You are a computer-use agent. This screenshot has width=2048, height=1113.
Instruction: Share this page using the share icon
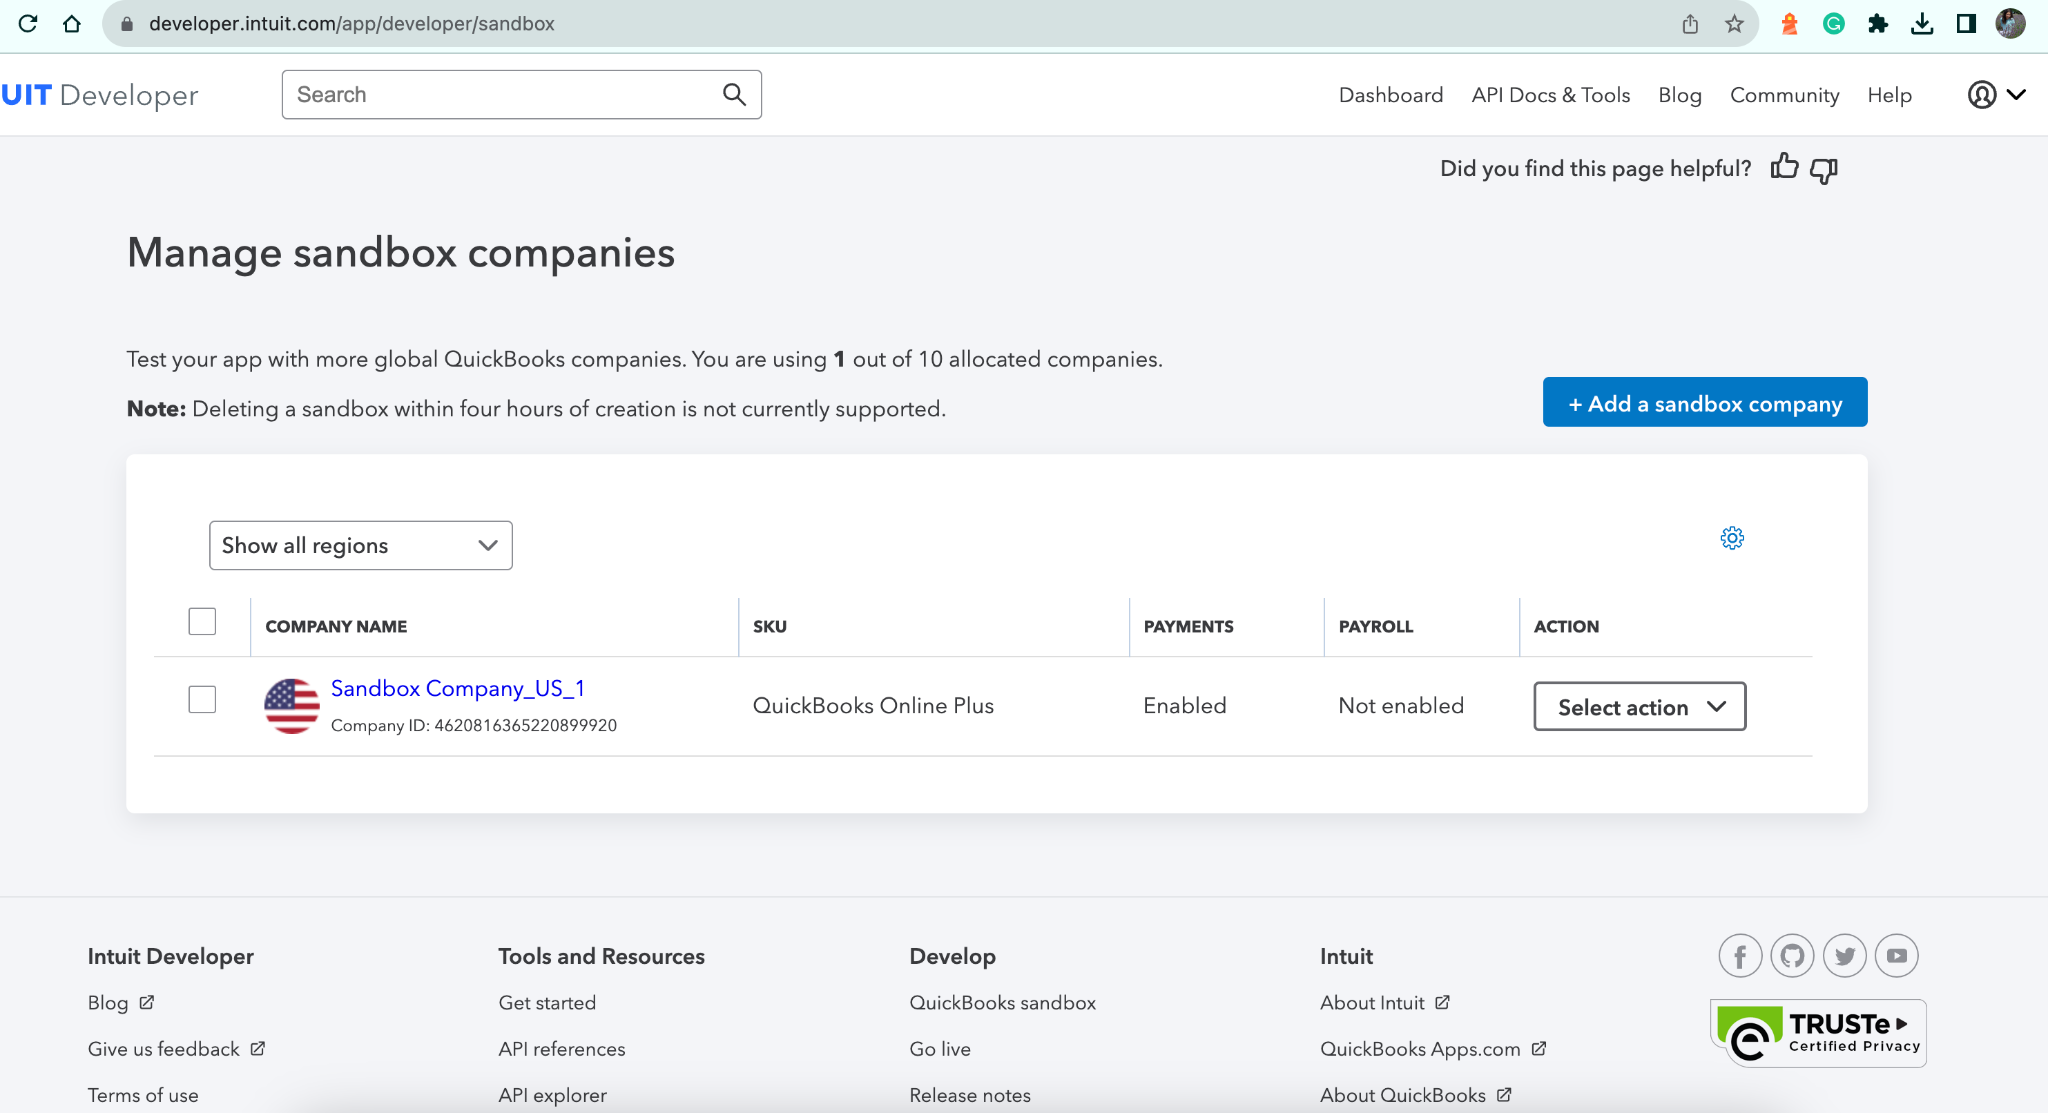tap(1690, 24)
